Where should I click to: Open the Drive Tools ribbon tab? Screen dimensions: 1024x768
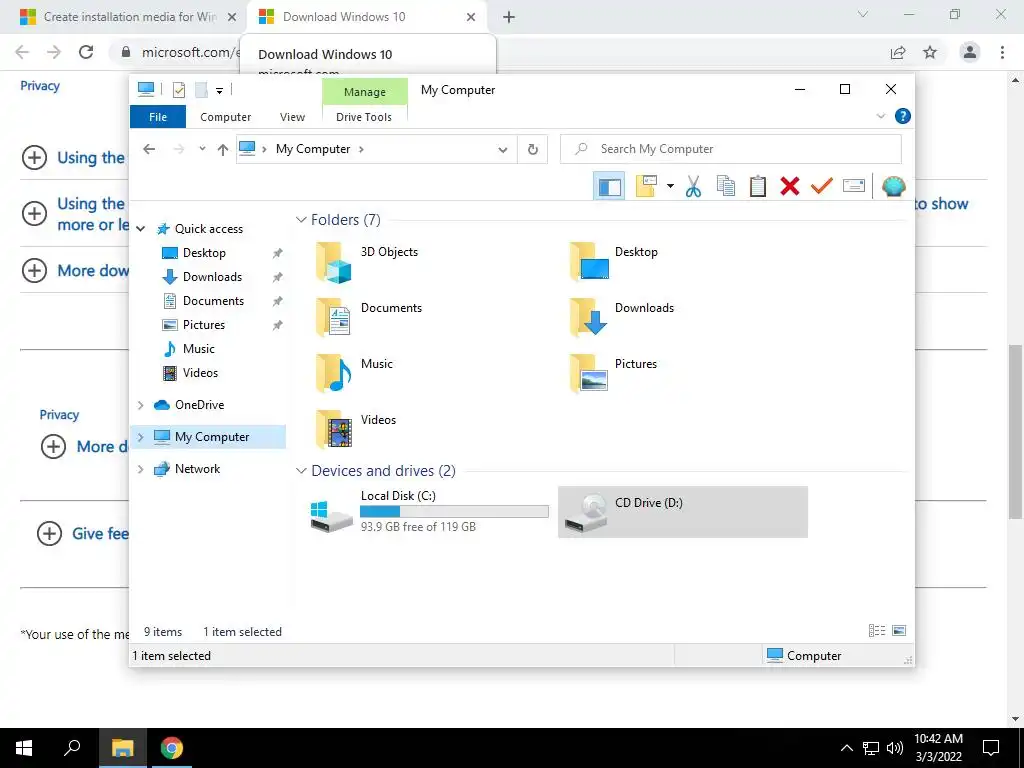(x=364, y=117)
